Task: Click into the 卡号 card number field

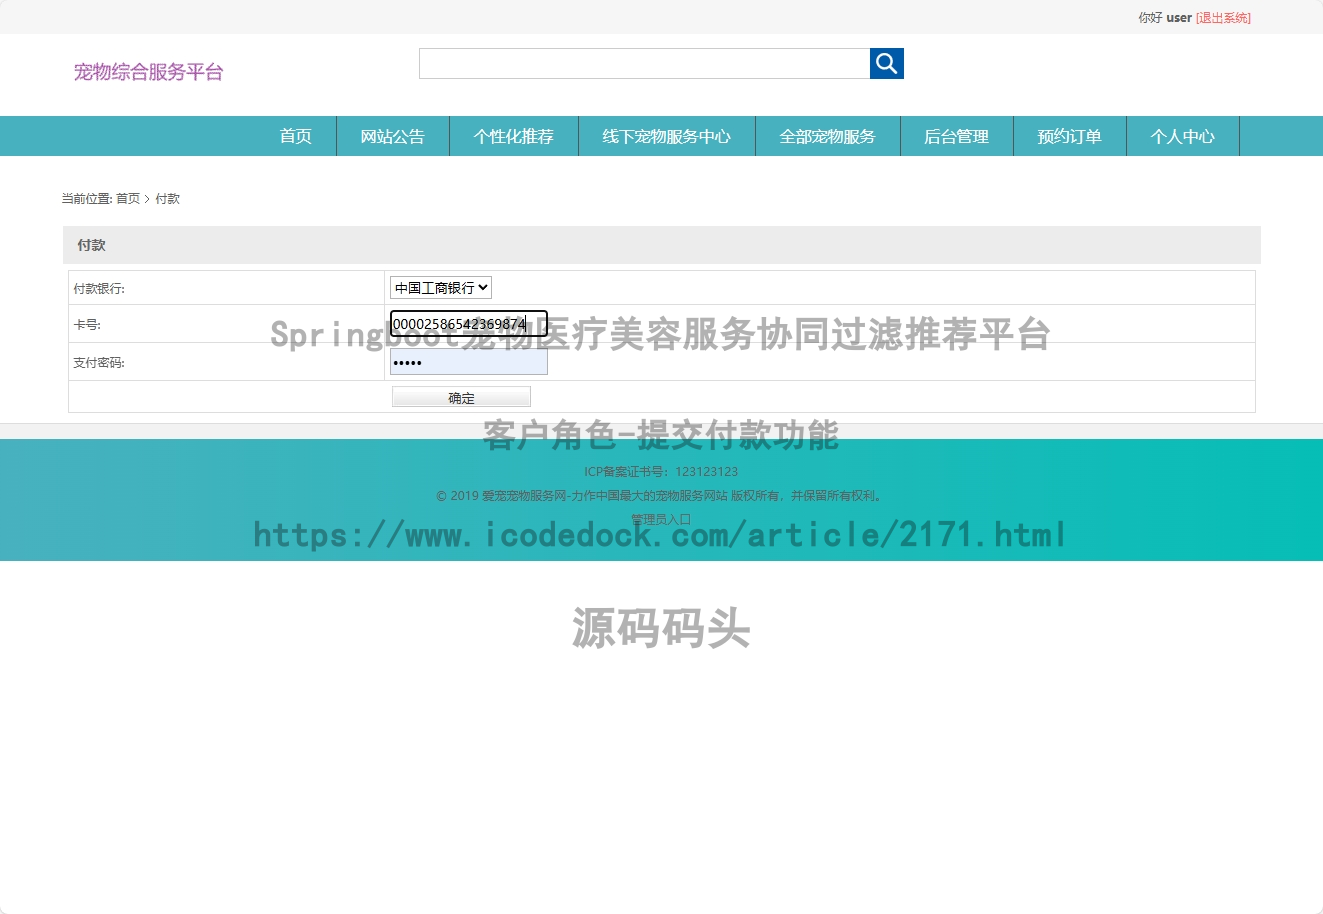Action: pyautogui.click(x=469, y=324)
